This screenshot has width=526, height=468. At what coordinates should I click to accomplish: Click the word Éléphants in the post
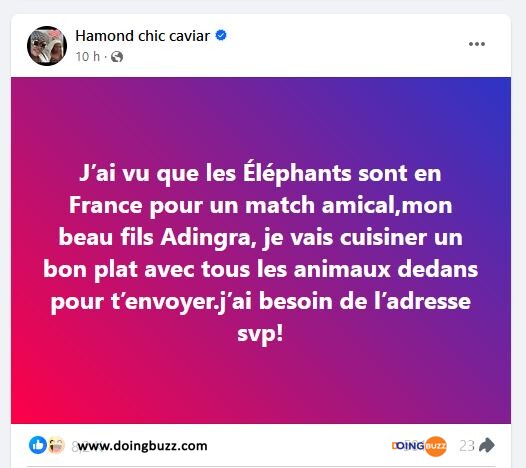tap(297, 172)
